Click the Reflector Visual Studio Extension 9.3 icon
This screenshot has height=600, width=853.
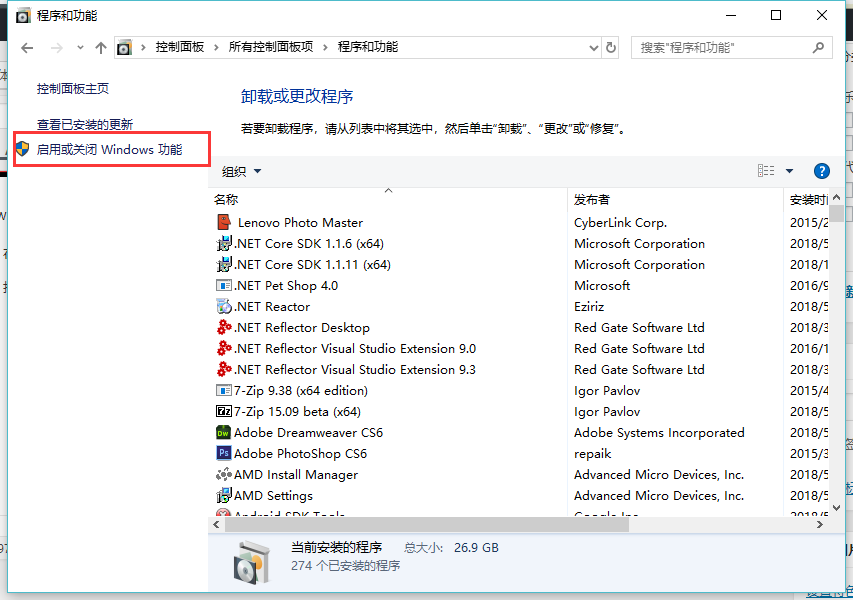pos(224,369)
